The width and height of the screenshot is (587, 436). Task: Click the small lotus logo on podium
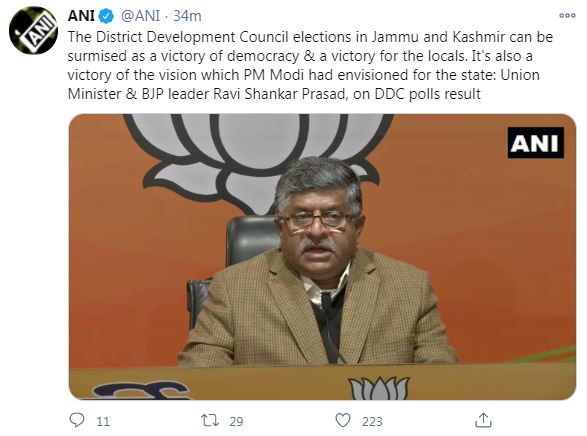pos(378,388)
